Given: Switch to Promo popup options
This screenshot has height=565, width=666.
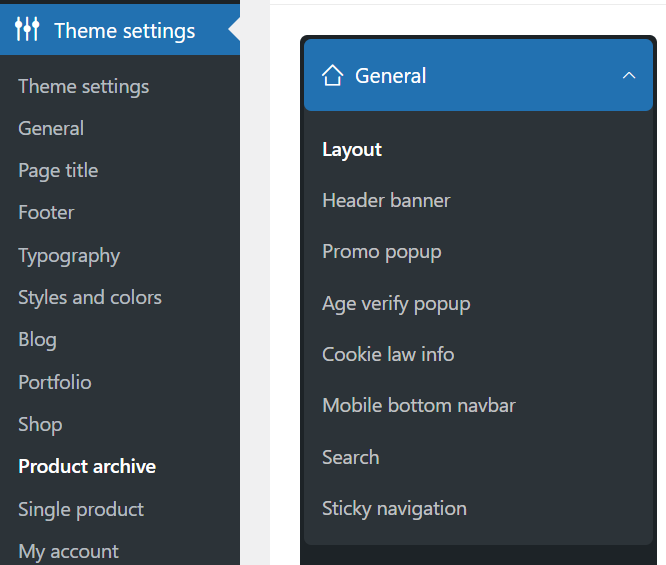Looking at the screenshot, I should point(381,251).
